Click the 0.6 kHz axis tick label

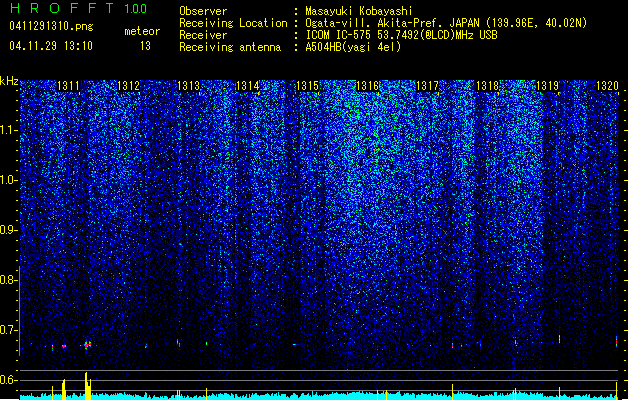(9, 380)
